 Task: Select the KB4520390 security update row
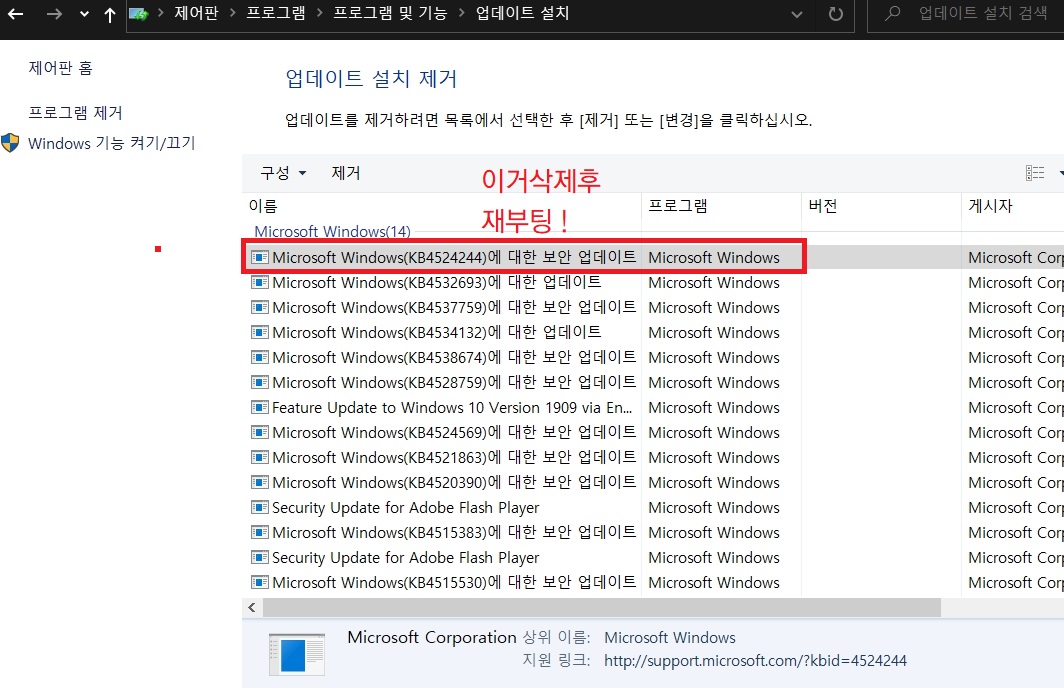click(x=653, y=482)
